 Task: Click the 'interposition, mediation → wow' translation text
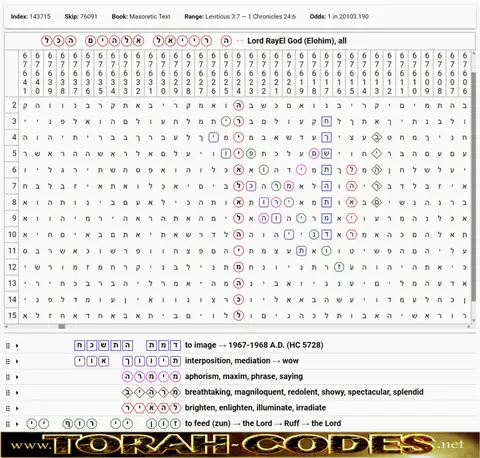coord(242,361)
